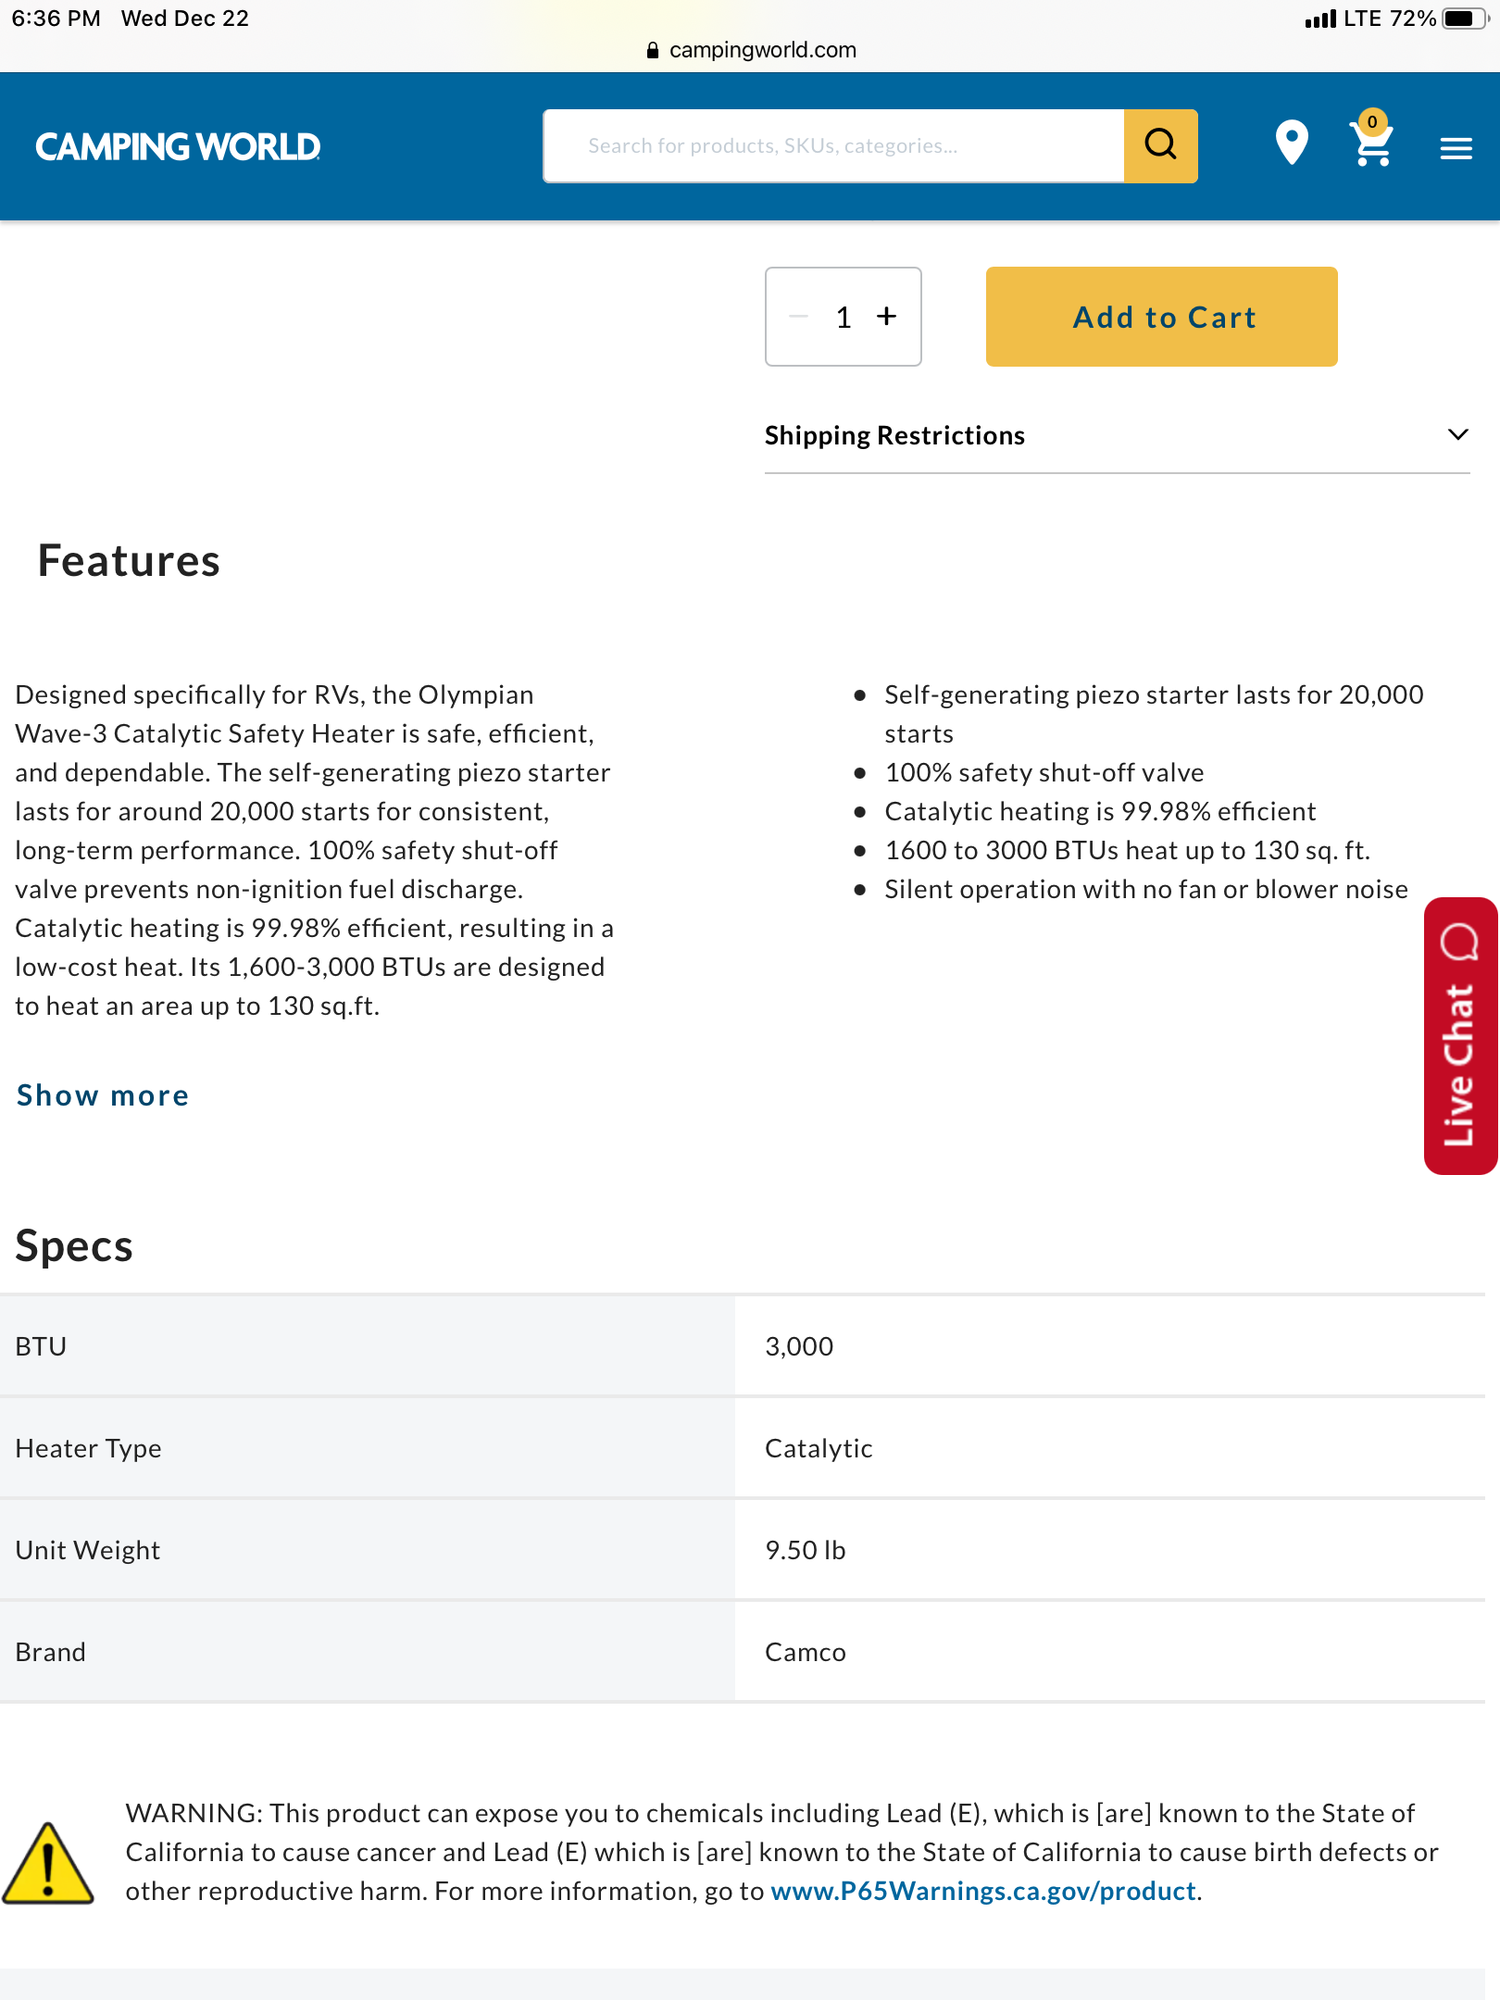Expand the Shipping Restrictions section title

click(x=894, y=435)
